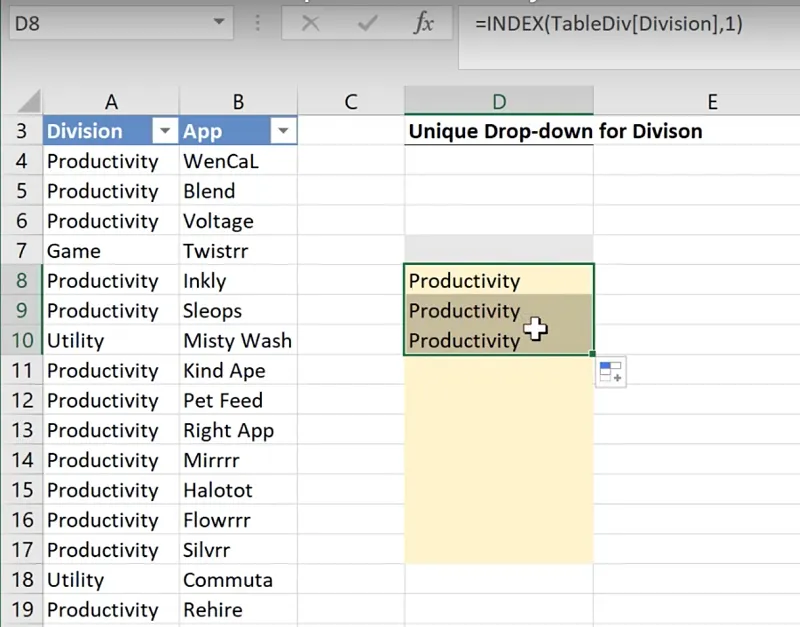Click the Unique Drop-down for Divison heading

(555, 131)
